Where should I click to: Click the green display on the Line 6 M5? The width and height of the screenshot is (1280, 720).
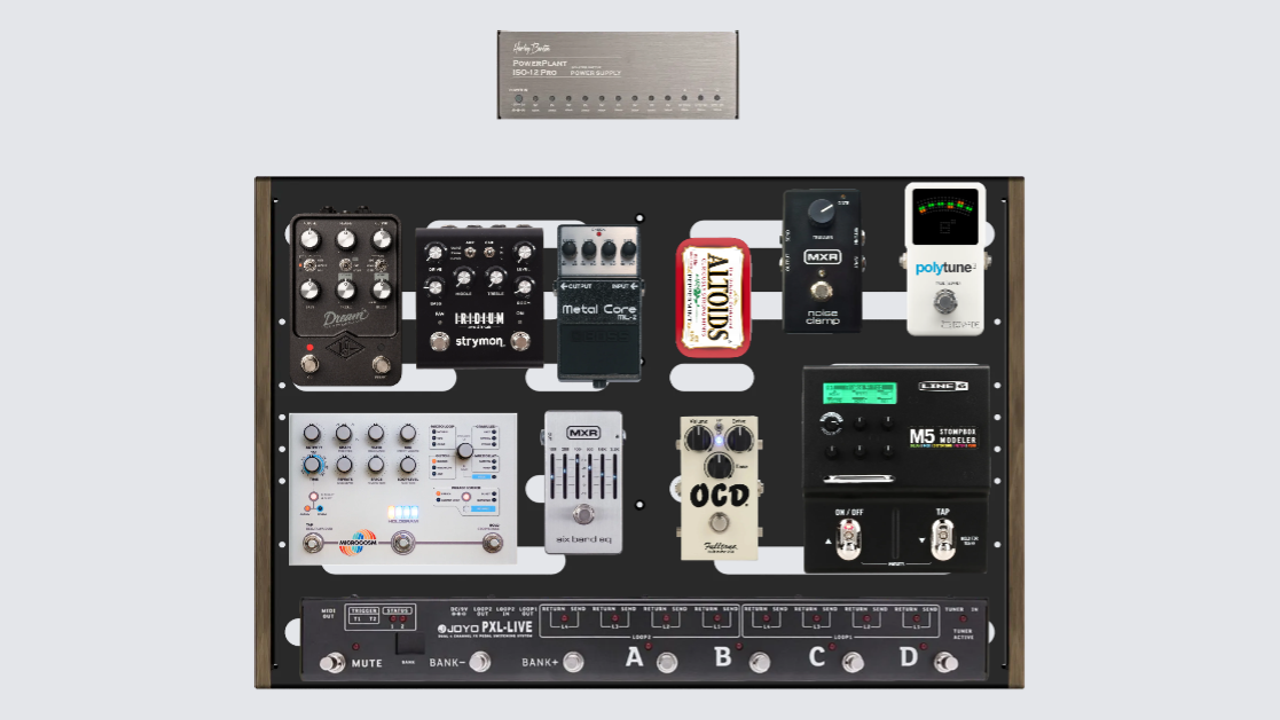[859, 393]
